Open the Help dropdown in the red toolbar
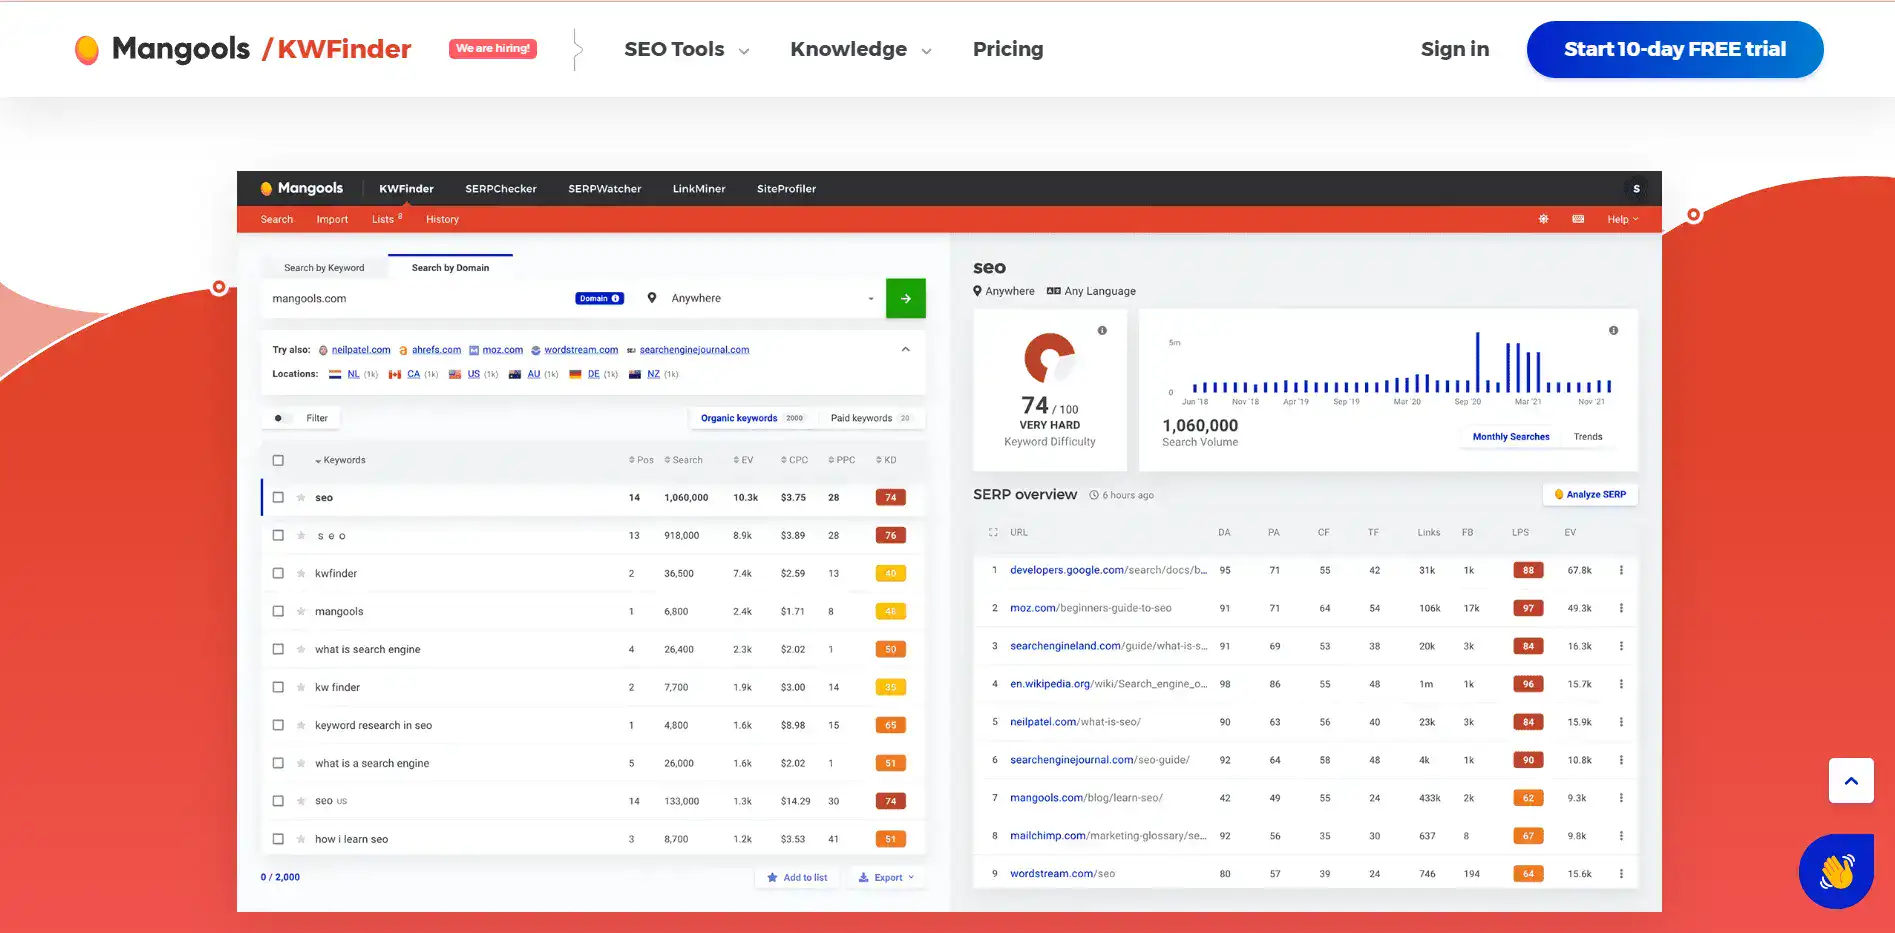 [x=1622, y=219]
